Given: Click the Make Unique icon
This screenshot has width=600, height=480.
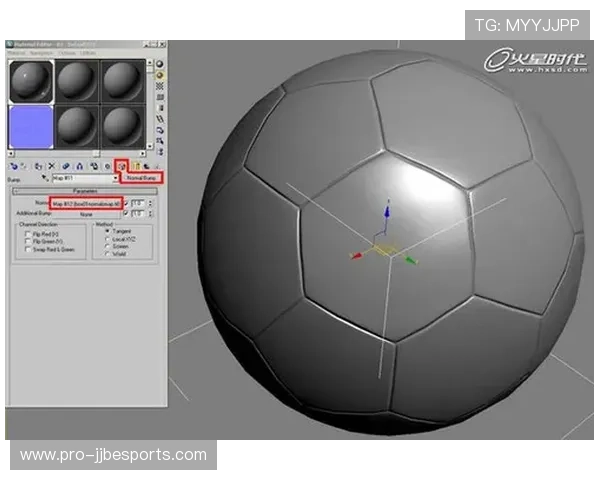Looking at the screenshot, I should point(80,166).
